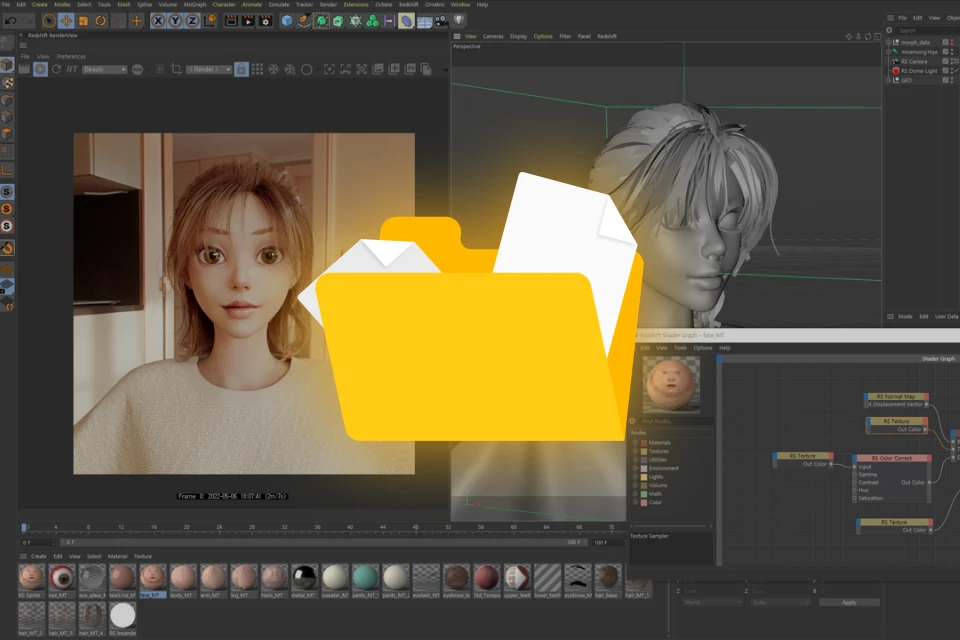Viewport: 960px width, 640px height.
Task: Toggle X axis lock
Action: [x=158, y=21]
